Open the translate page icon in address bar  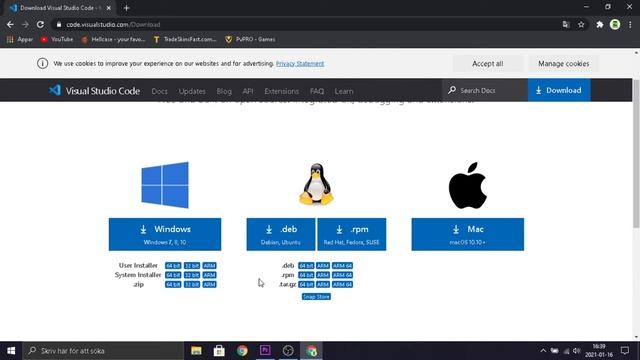(566, 24)
